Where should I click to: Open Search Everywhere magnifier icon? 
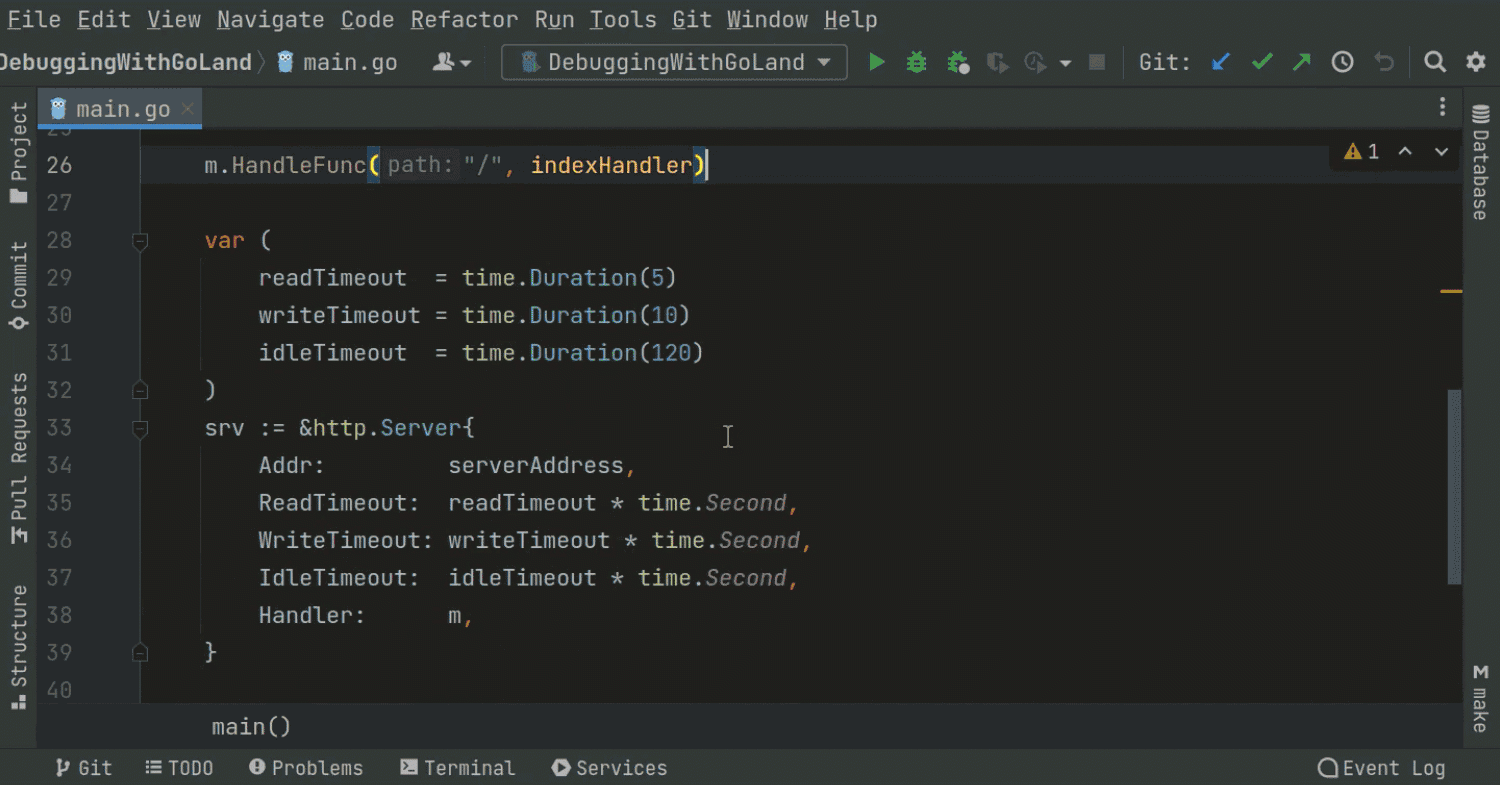point(1435,63)
